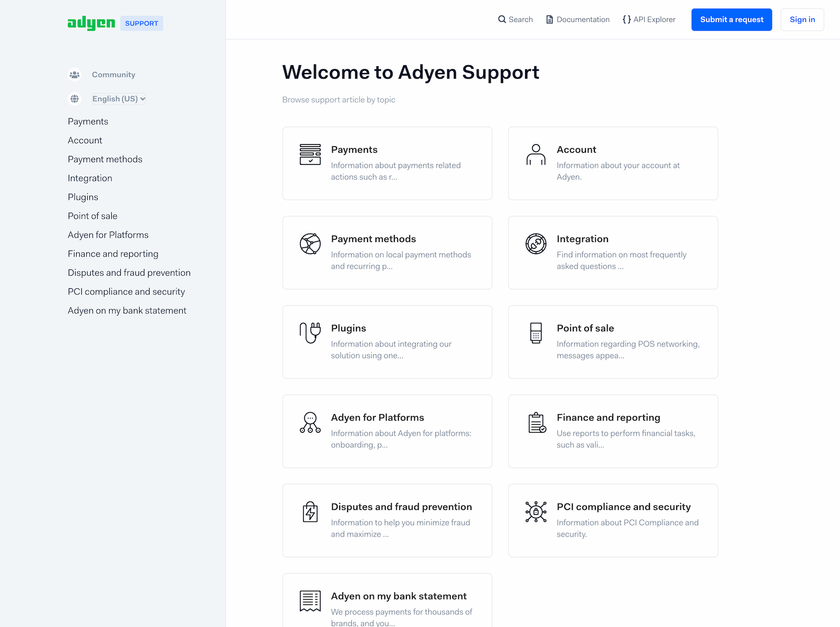The width and height of the screenshot is (840, 627).
Task: Click the Submit a request button
Action: click(731, 20)
